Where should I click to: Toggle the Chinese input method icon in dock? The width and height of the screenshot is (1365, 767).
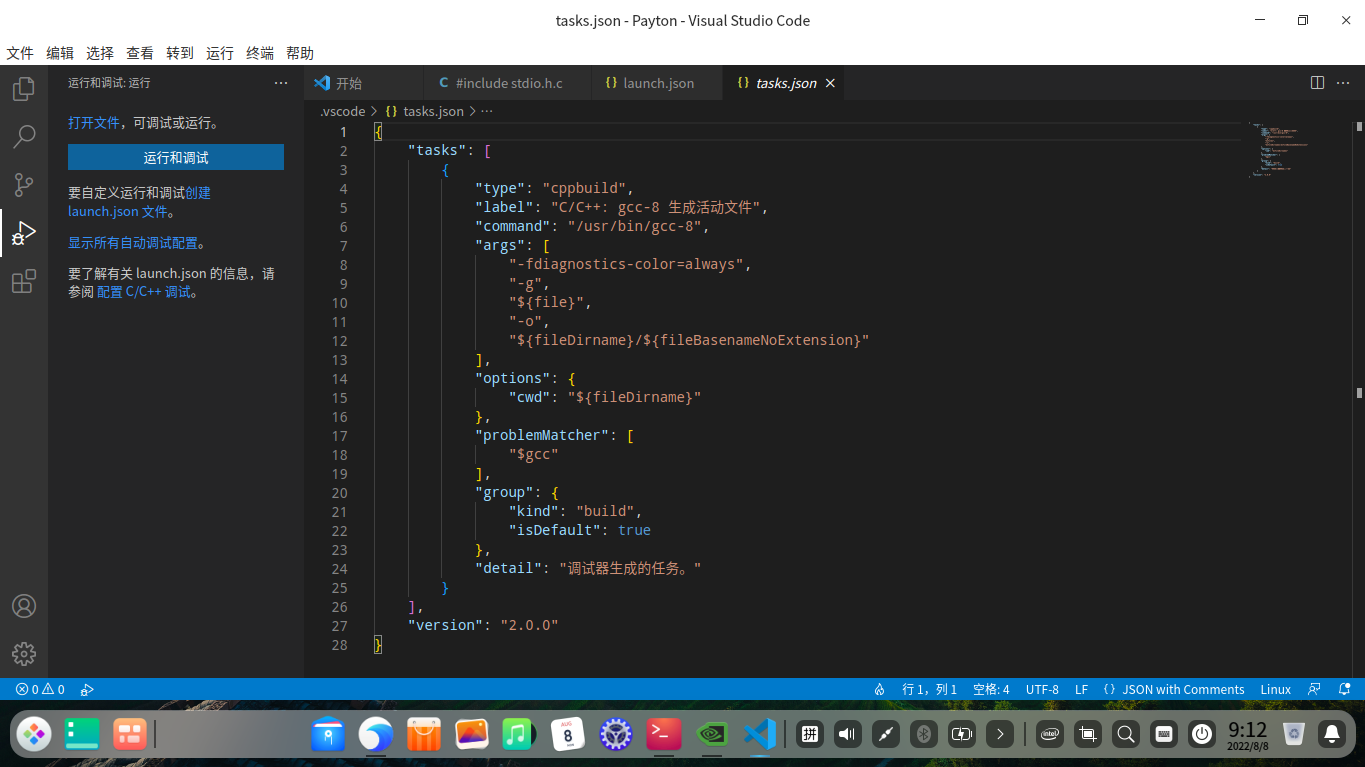coord(810,735)
